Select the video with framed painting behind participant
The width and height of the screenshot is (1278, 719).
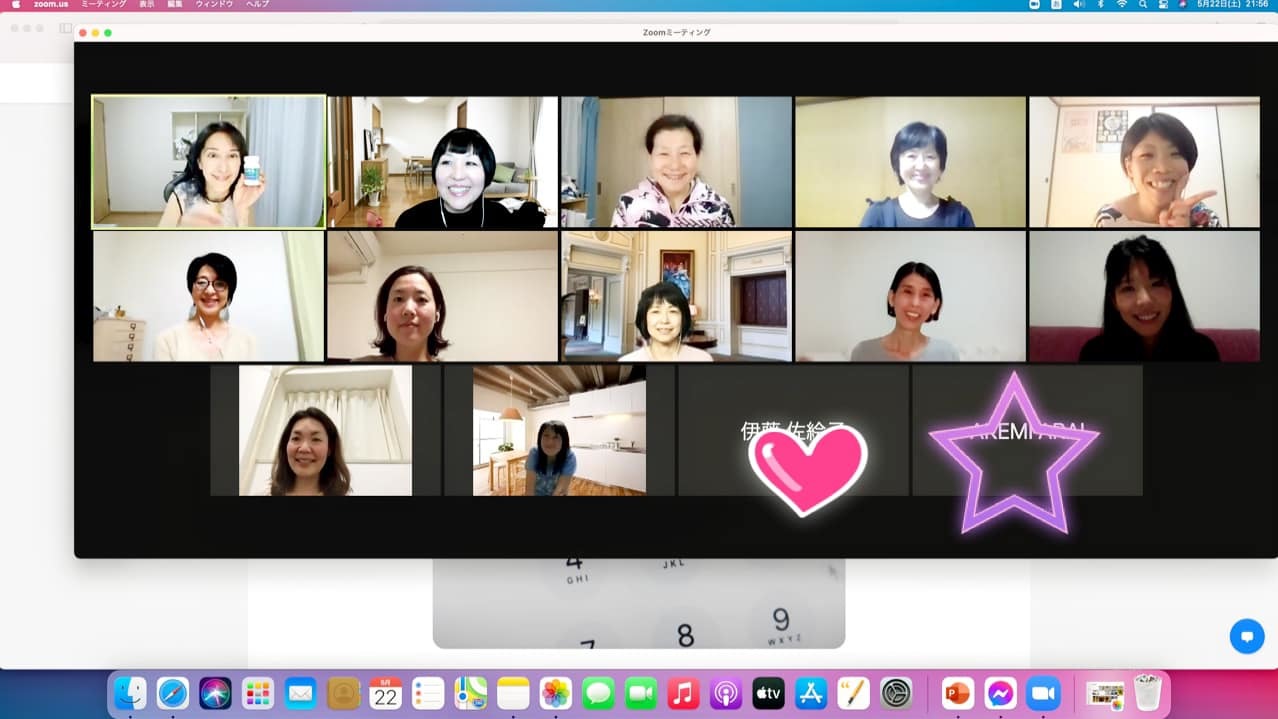(676, 296)
